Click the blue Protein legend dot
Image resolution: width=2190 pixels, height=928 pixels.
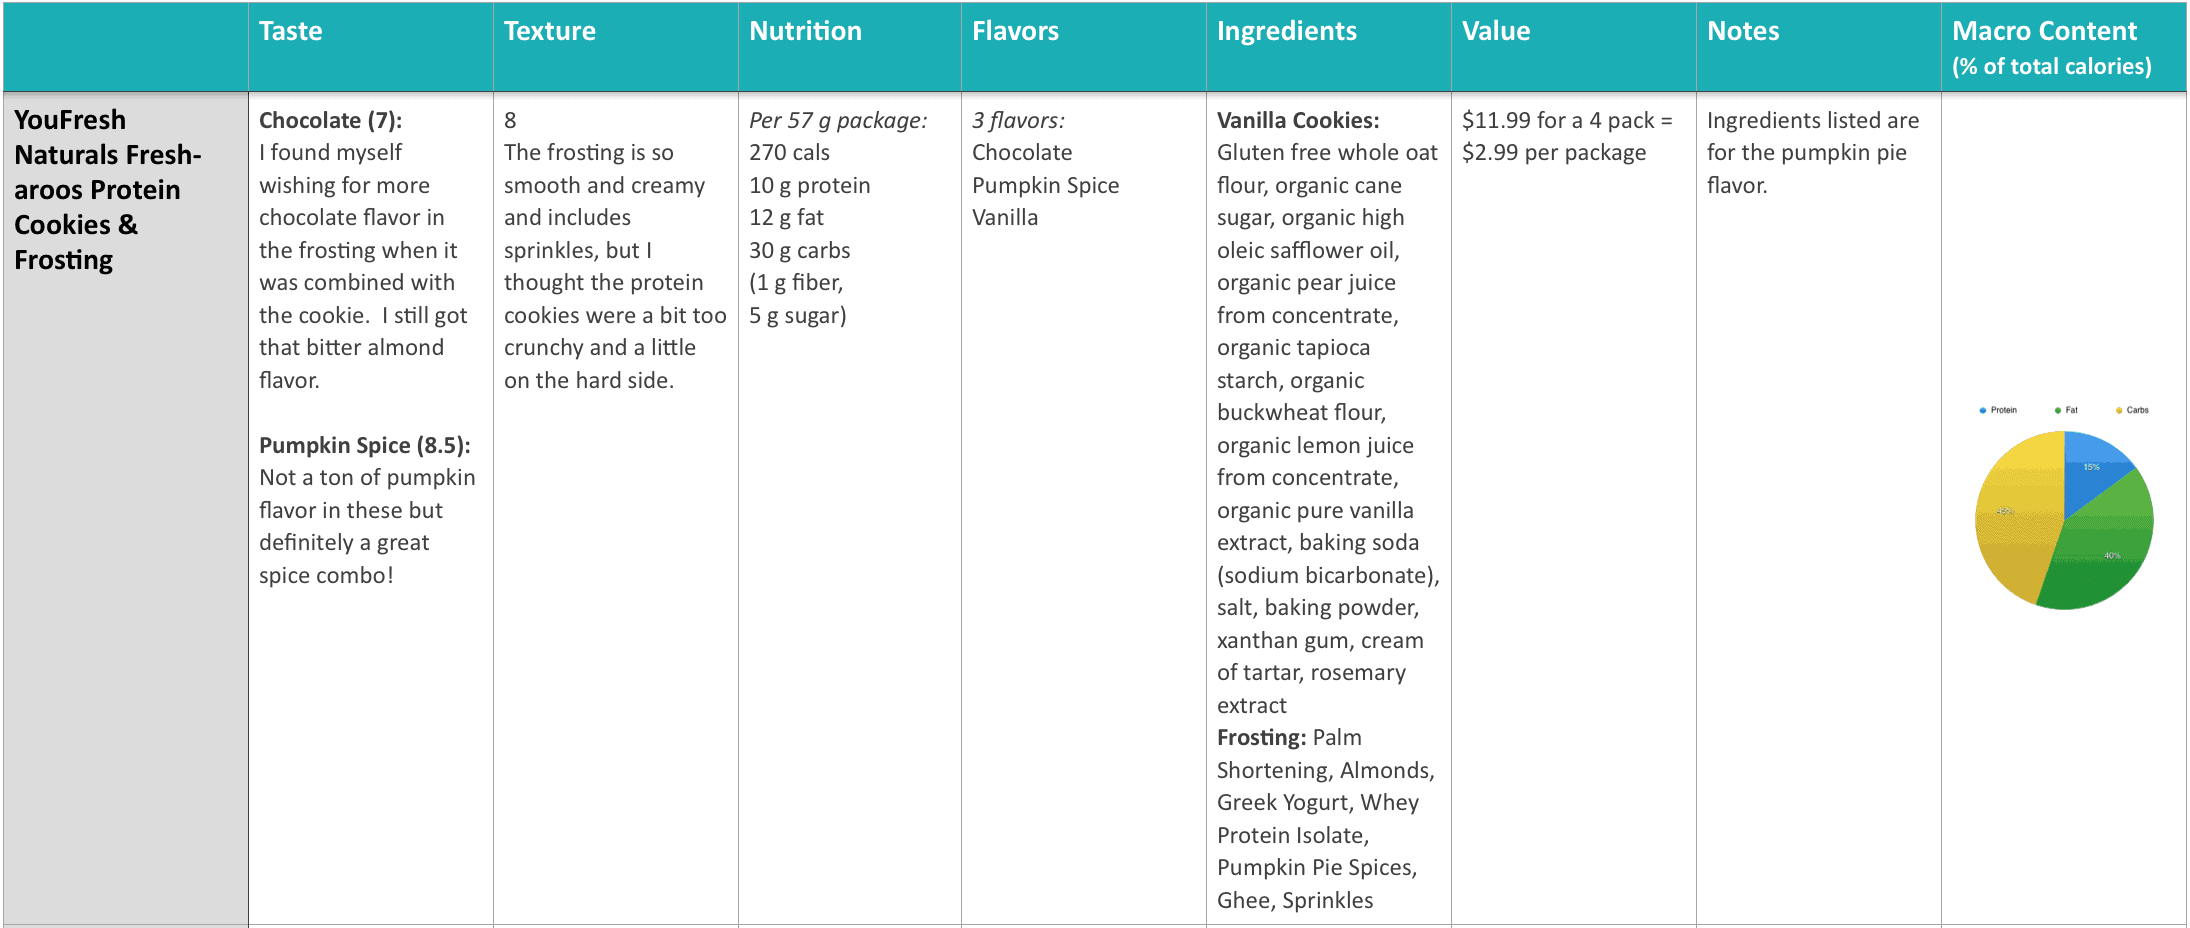click(1983, 410)
